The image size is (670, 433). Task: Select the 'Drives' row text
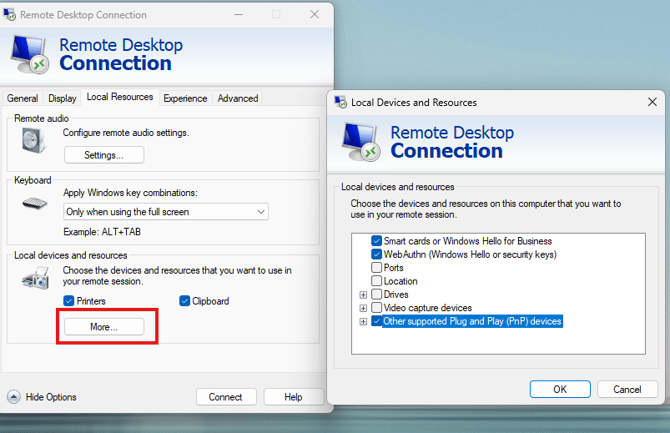[x=396, y=295]
